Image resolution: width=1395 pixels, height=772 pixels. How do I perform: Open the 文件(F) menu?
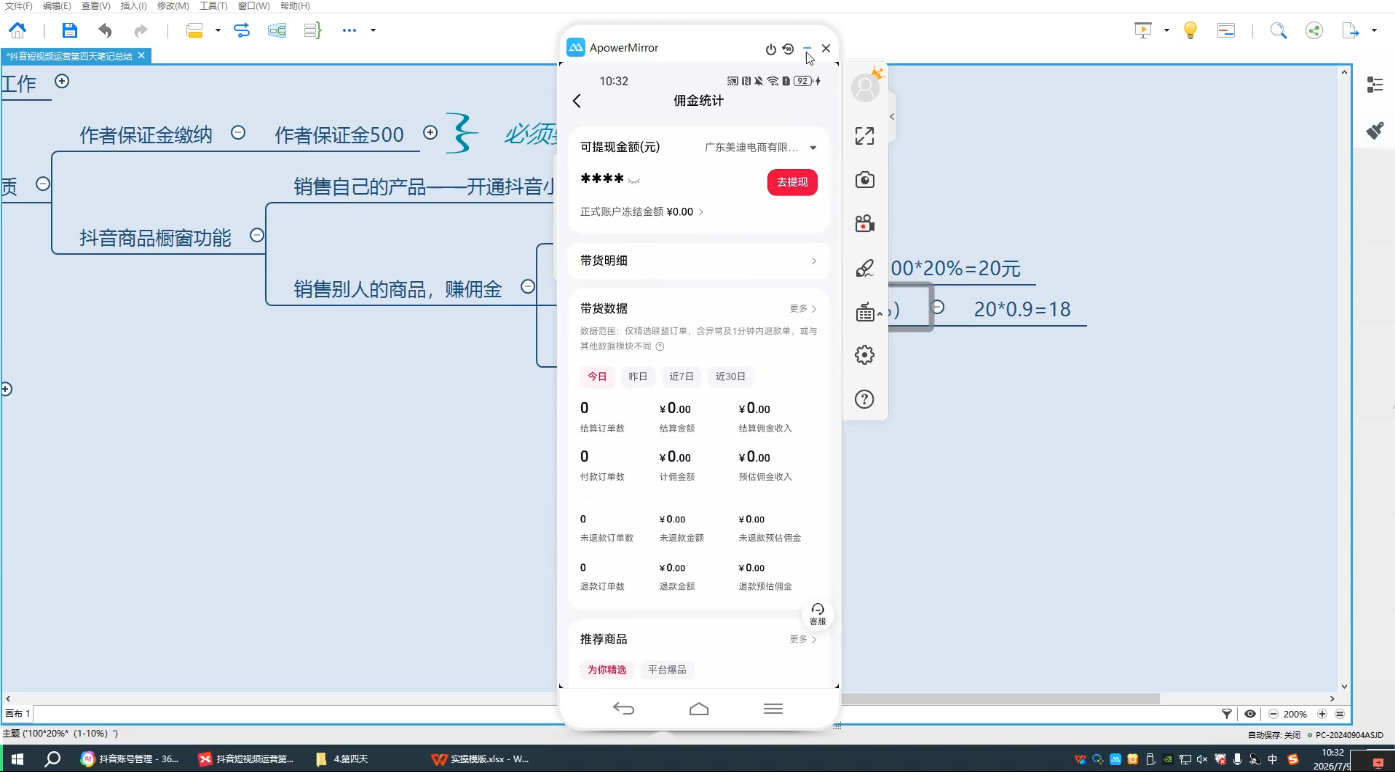(x=18, y=6)
